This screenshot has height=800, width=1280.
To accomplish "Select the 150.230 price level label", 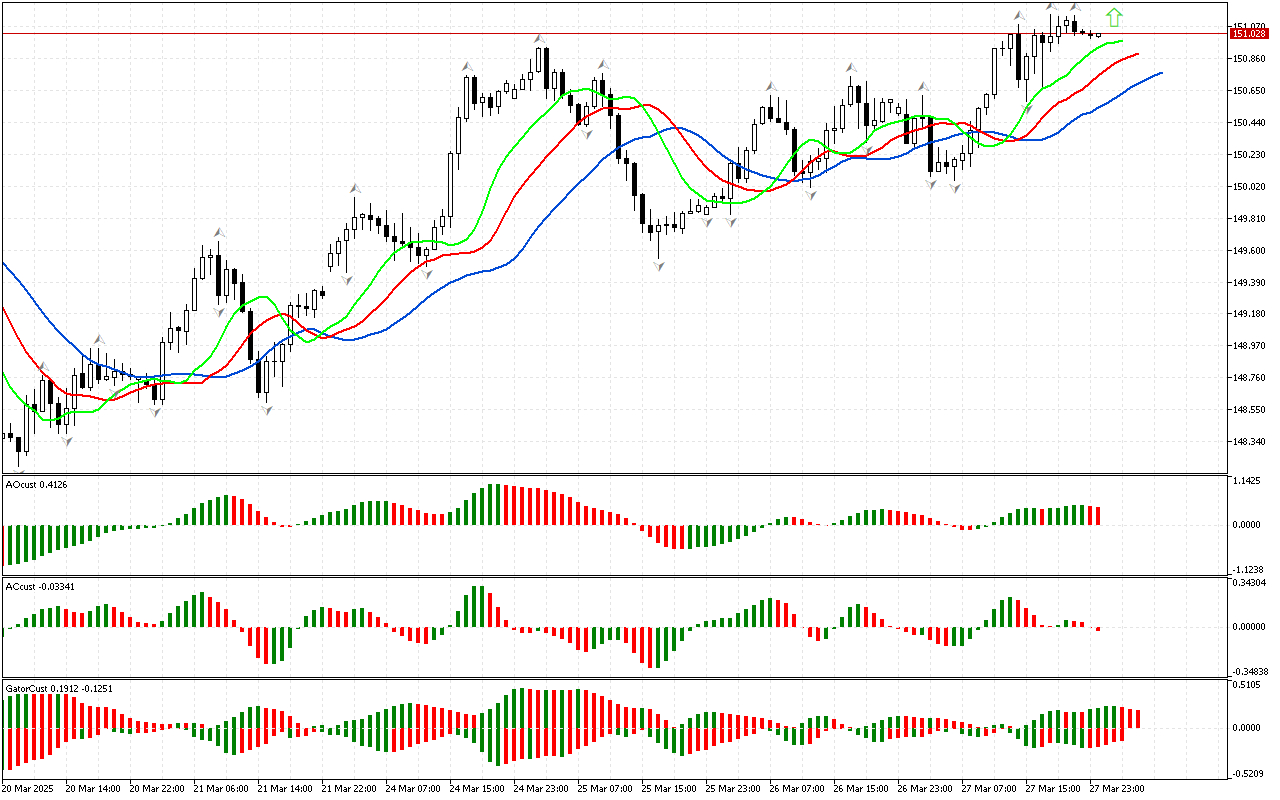I will [x=1250, y=155].
